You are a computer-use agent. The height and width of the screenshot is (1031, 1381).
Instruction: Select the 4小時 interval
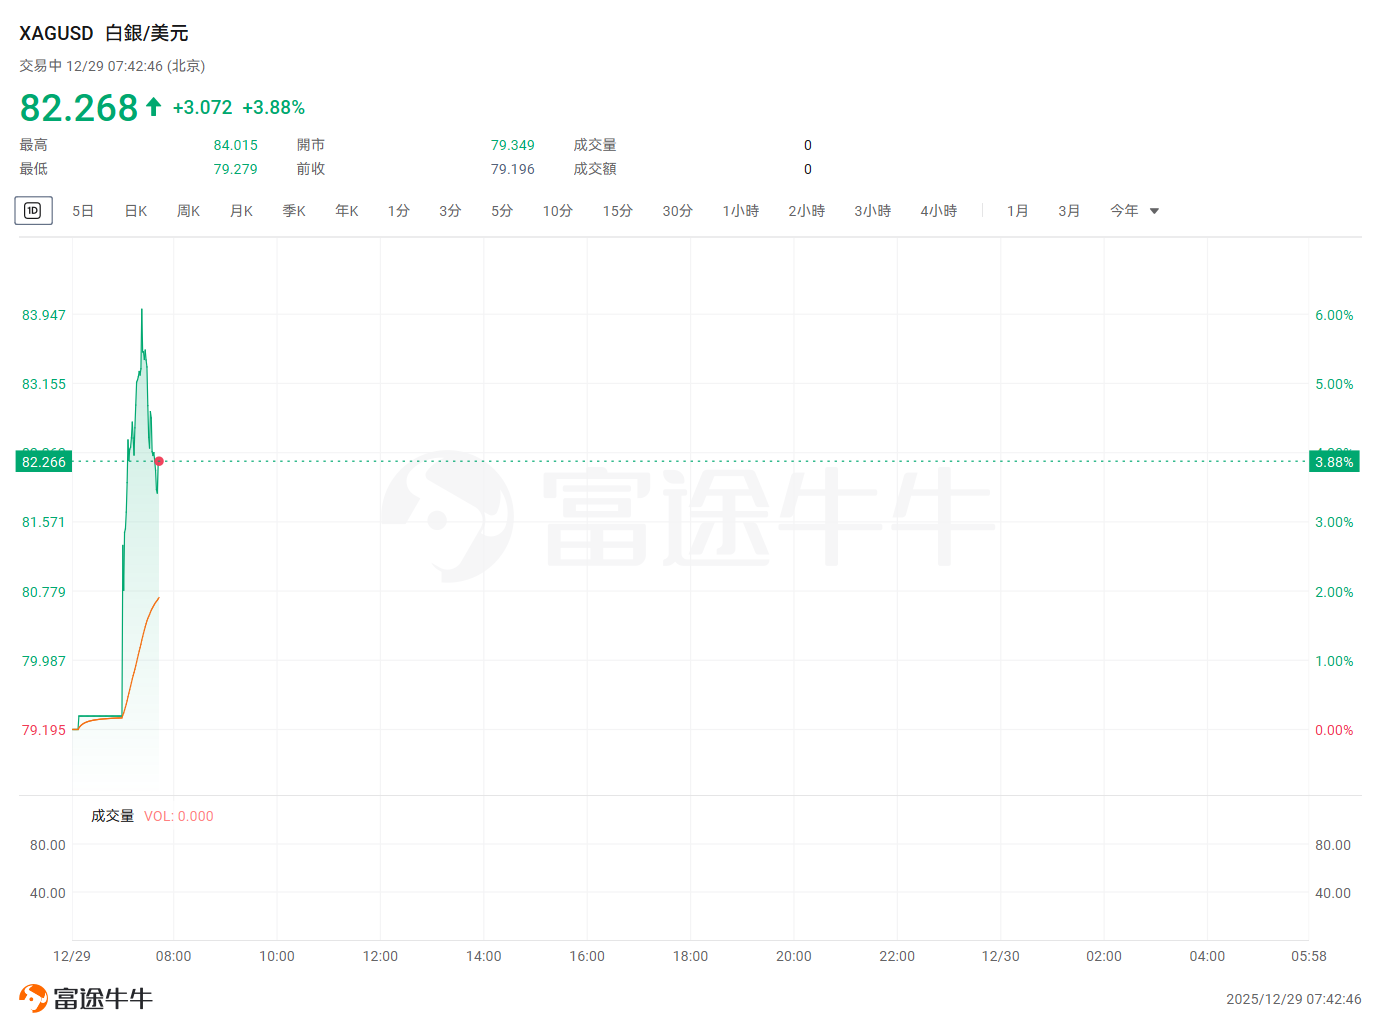click(938, 211)
